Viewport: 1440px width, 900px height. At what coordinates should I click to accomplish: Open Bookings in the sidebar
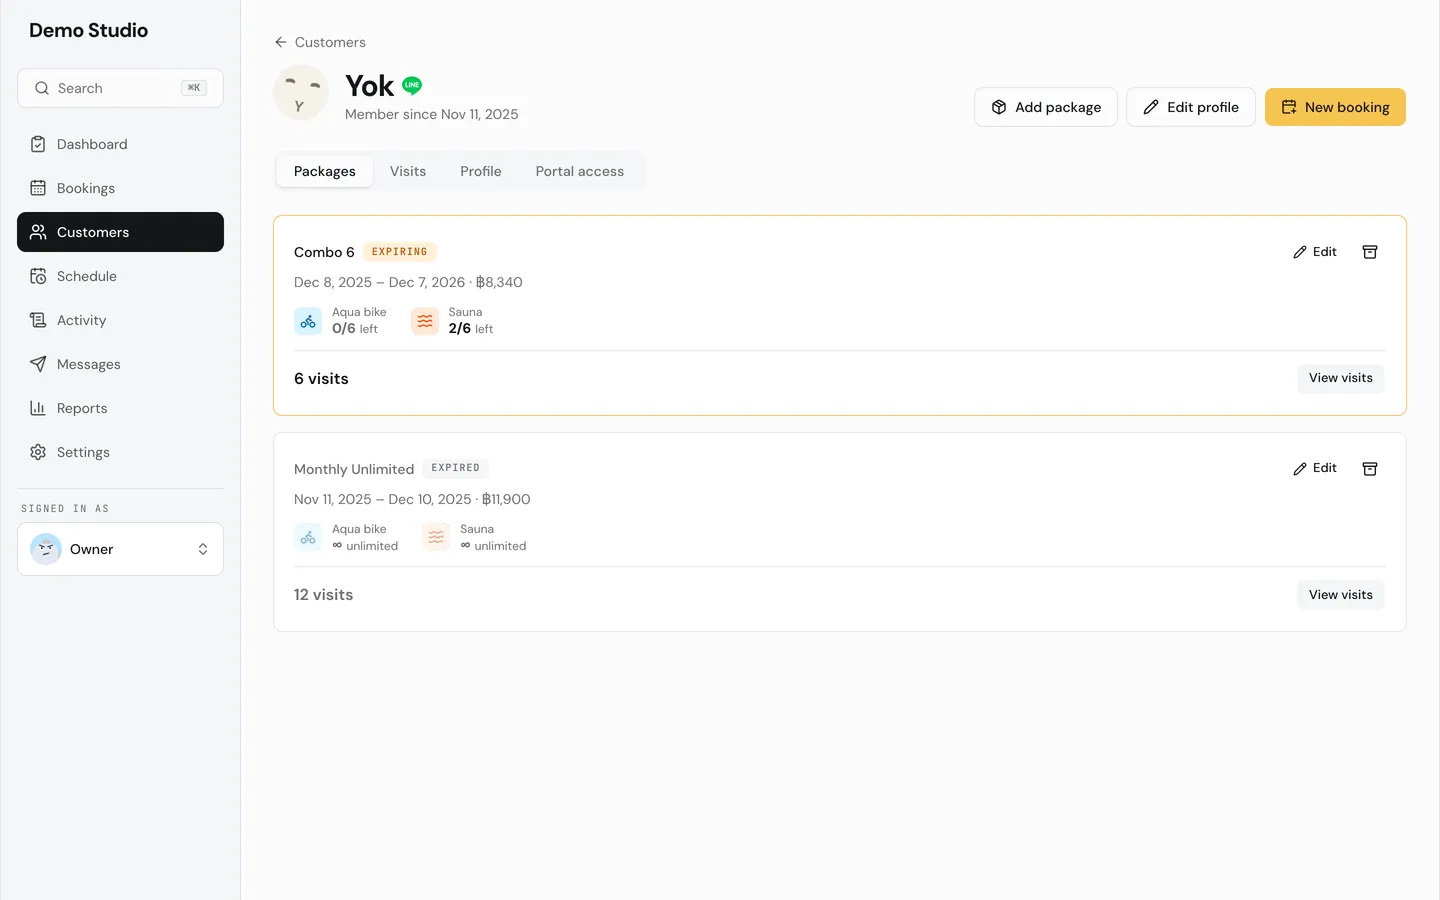[120, 188]
